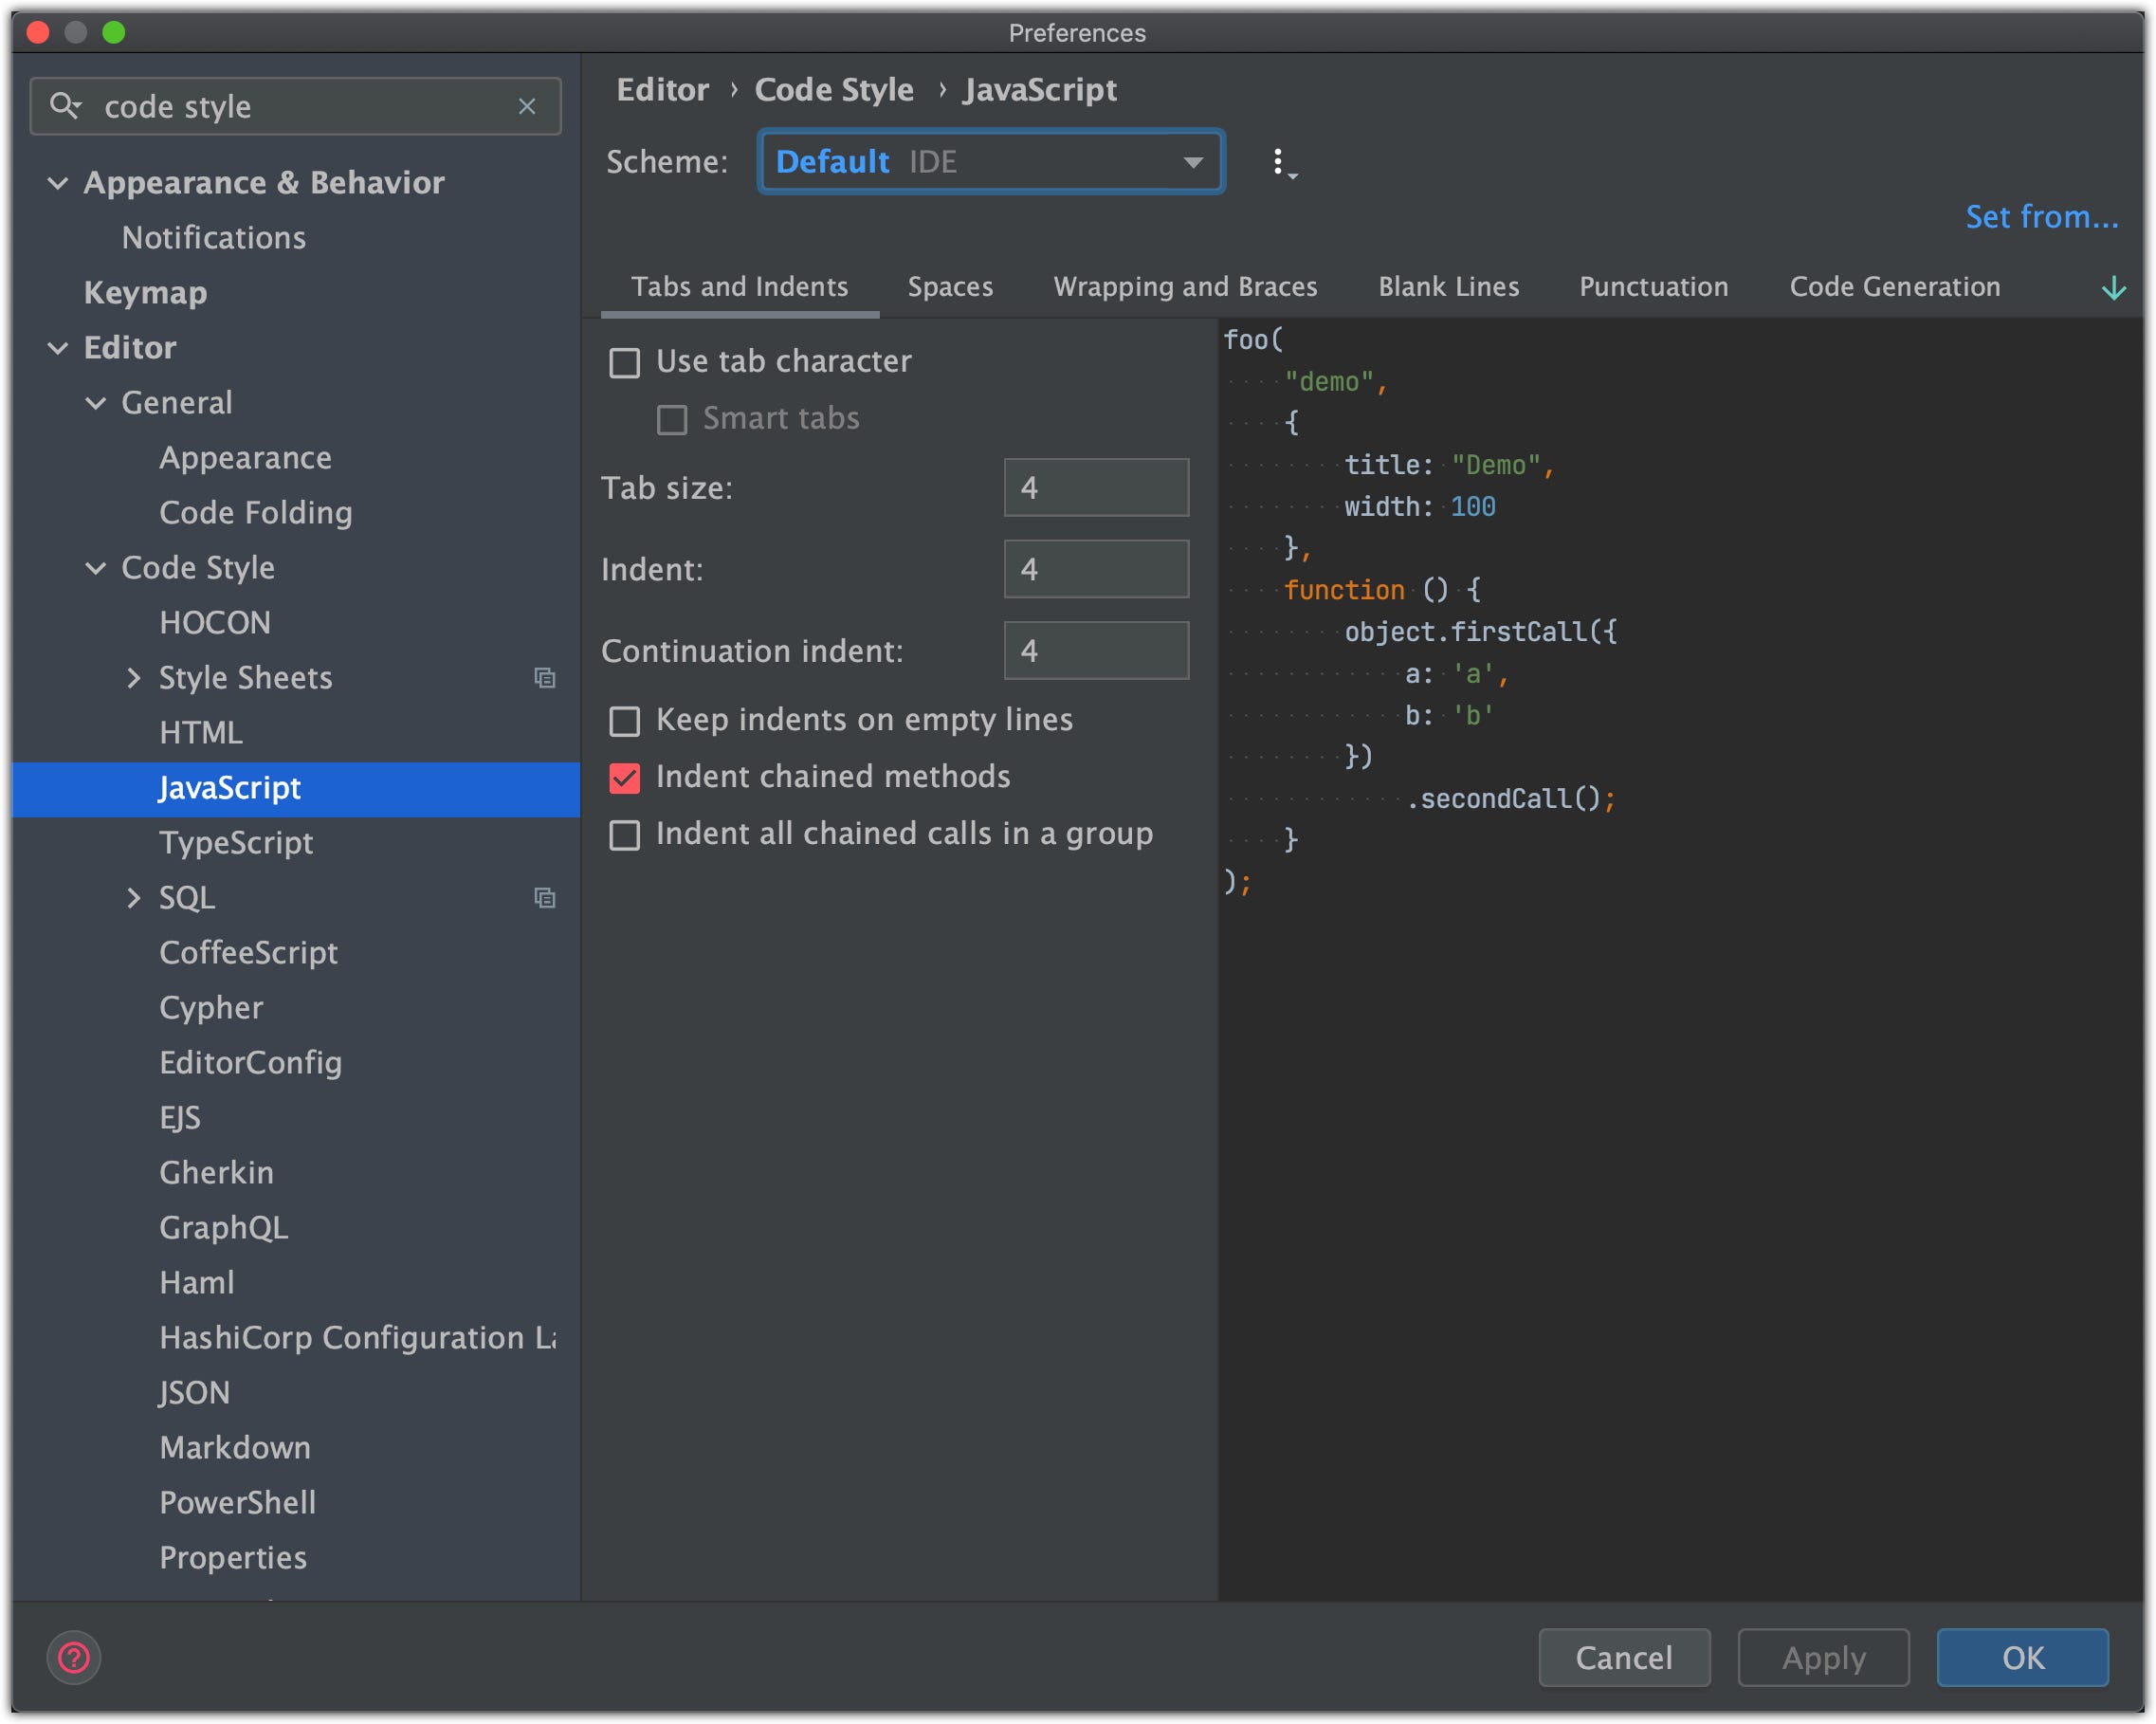Enable Use tab character checkbox
This screenshot has height=1724, width=2156.
pos(625,362)
